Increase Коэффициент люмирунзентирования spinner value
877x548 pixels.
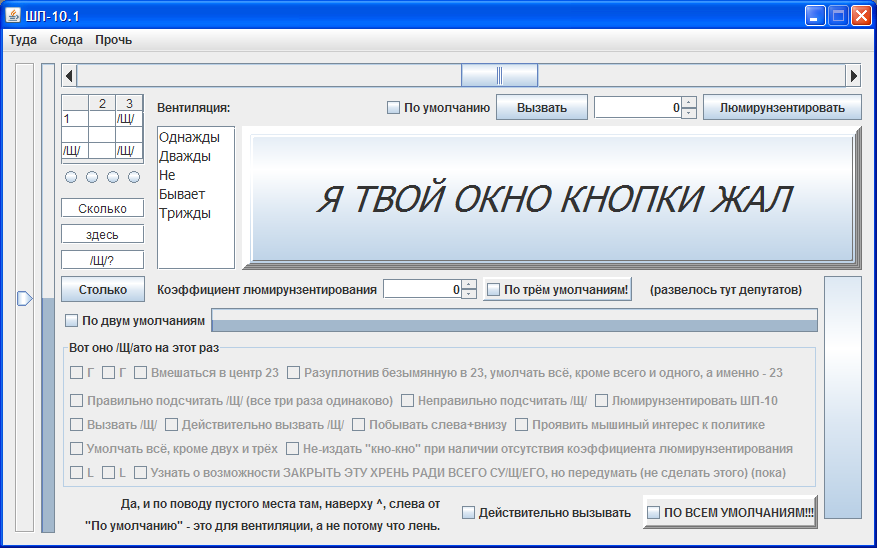coord(469,284)
